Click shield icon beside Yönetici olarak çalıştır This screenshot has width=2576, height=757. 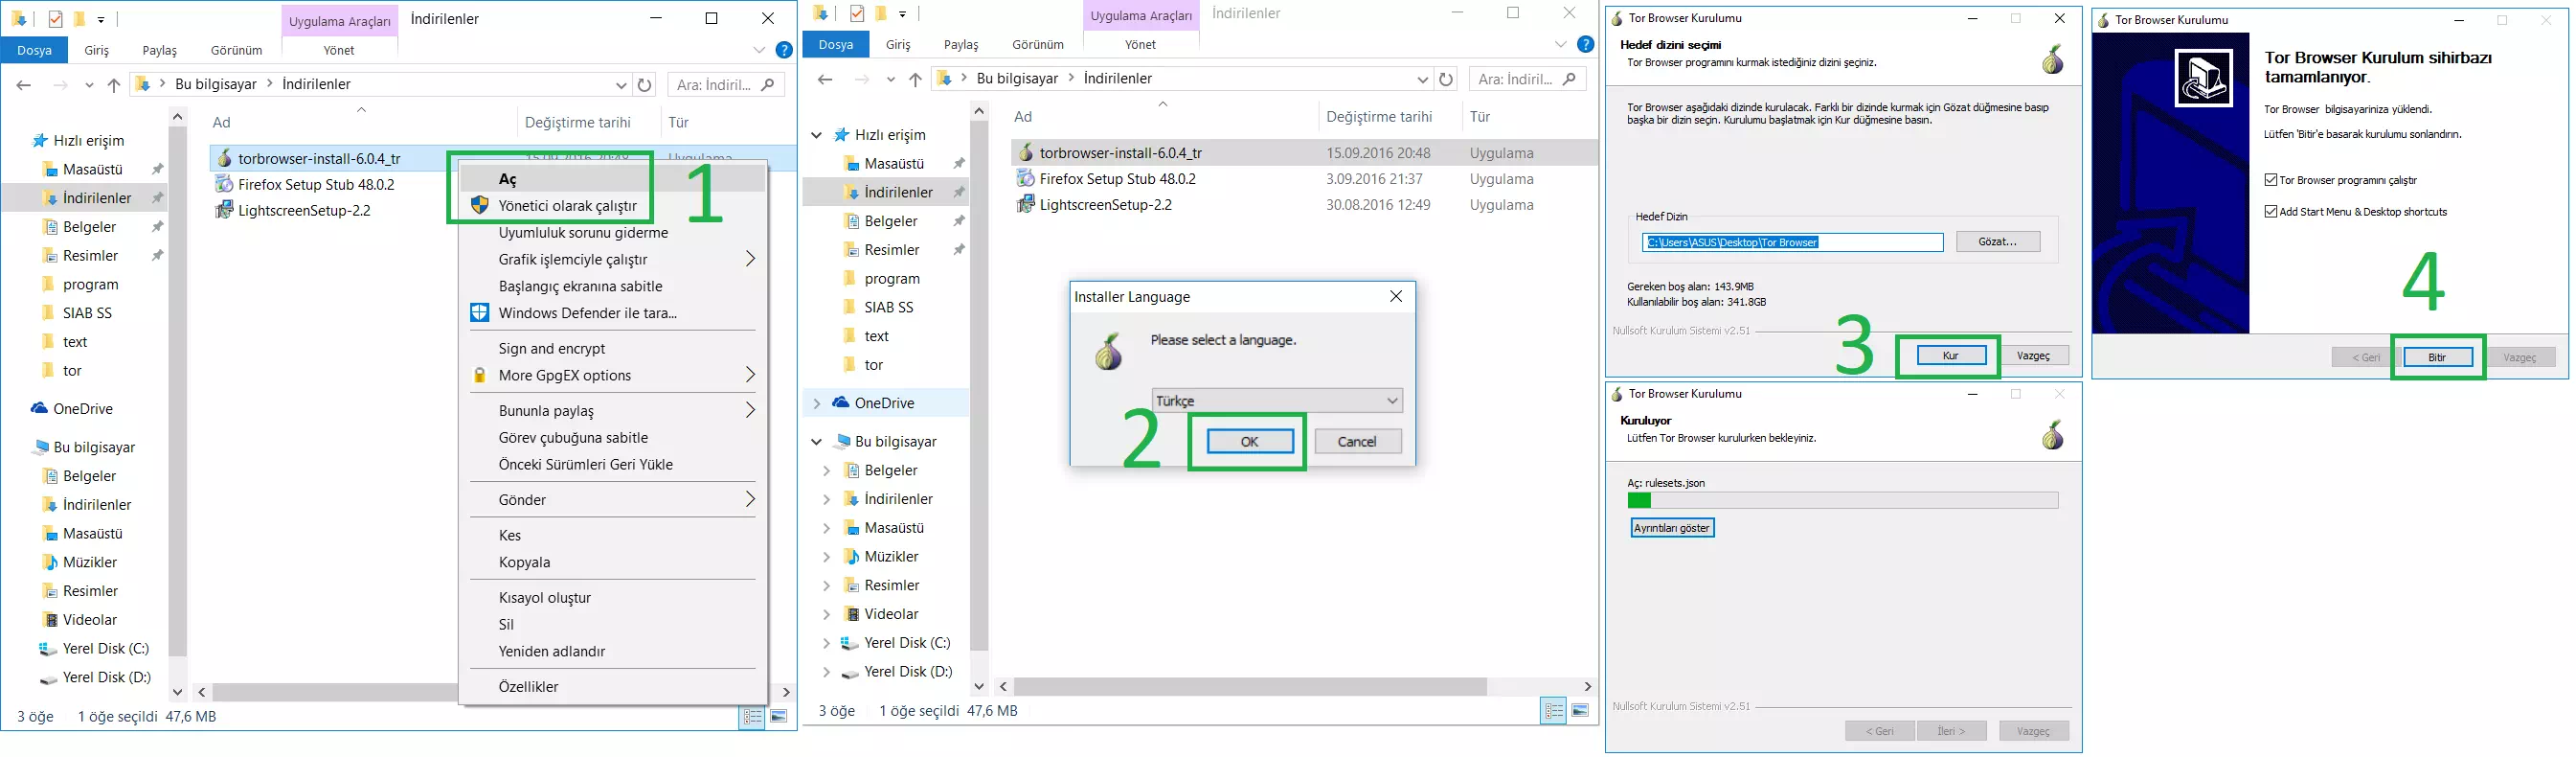click(x=480, y=205)
